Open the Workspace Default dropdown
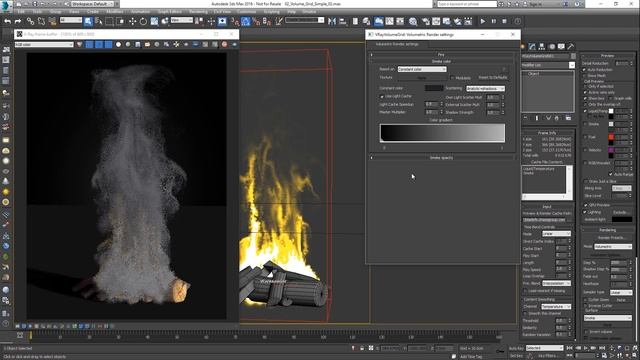Image resolution: width=640 pixels, height=360 pixels. pos(92,4)
